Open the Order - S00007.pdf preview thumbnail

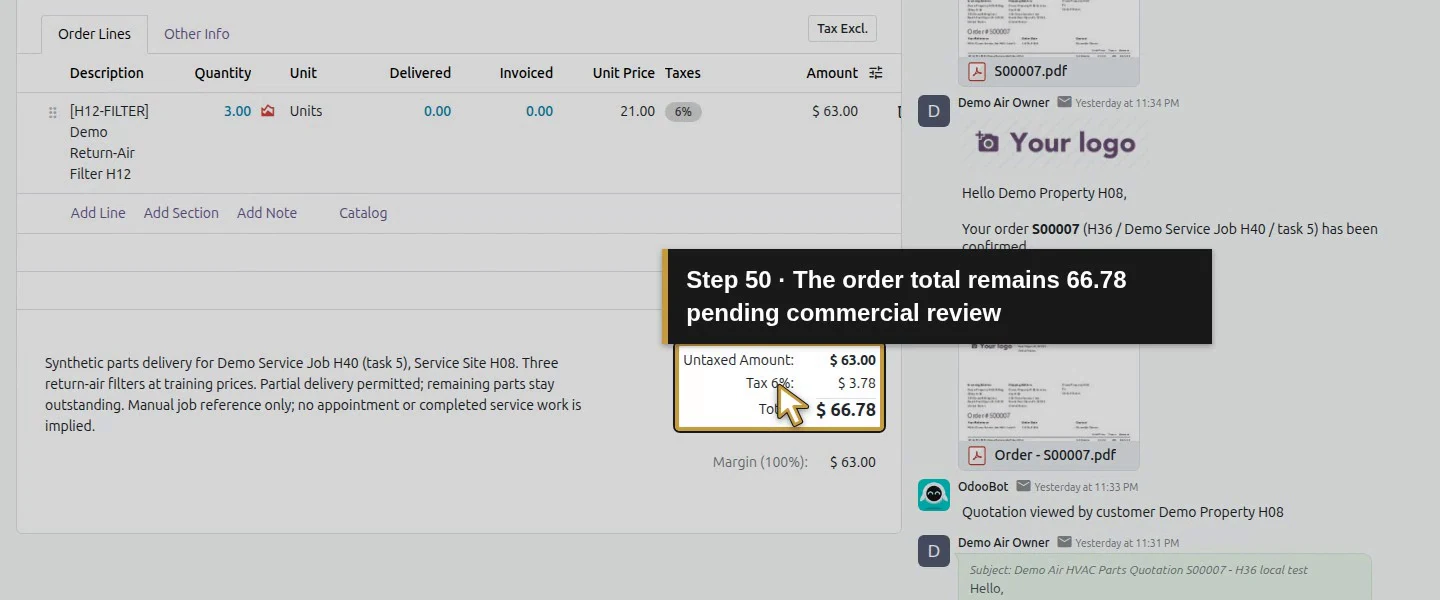pyautogui.click(x=1049, y=392)
